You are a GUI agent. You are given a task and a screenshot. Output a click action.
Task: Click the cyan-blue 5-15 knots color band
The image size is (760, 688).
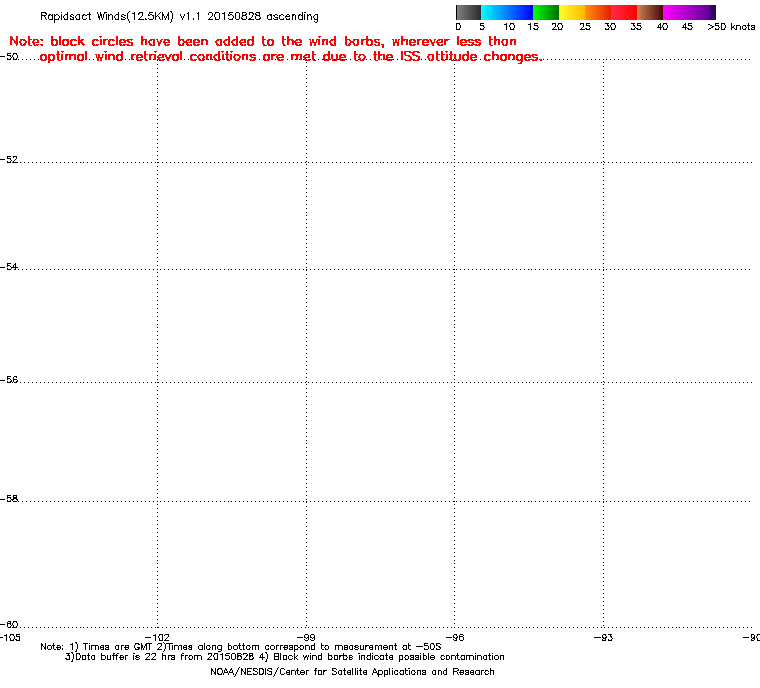point(507,12)
